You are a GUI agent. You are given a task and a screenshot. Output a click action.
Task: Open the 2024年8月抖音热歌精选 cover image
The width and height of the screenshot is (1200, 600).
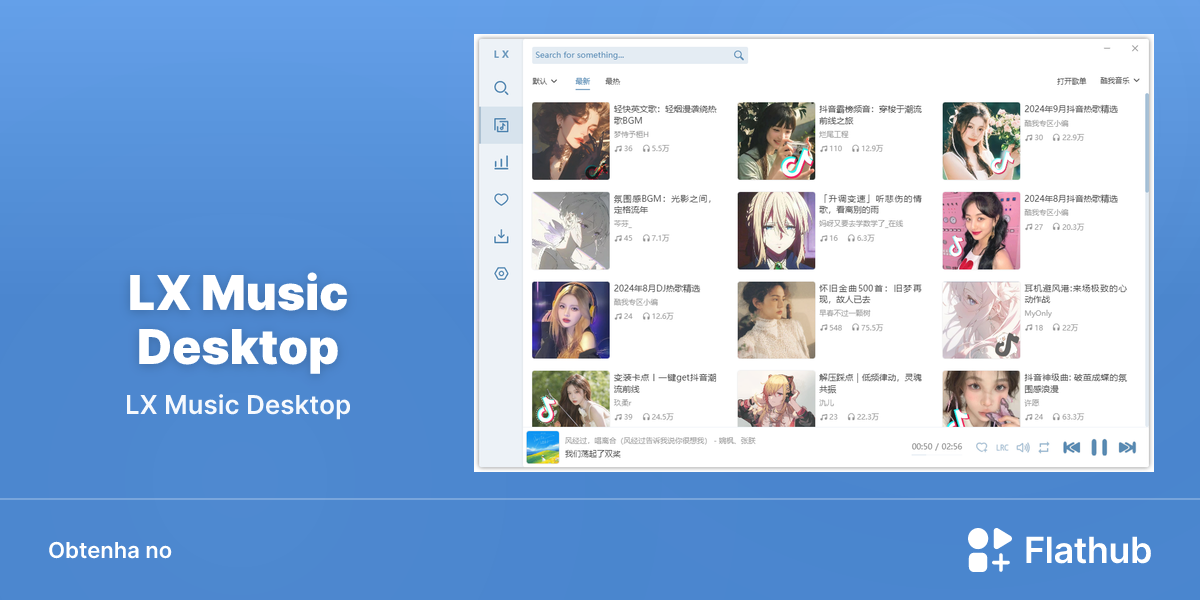[981, 231]
